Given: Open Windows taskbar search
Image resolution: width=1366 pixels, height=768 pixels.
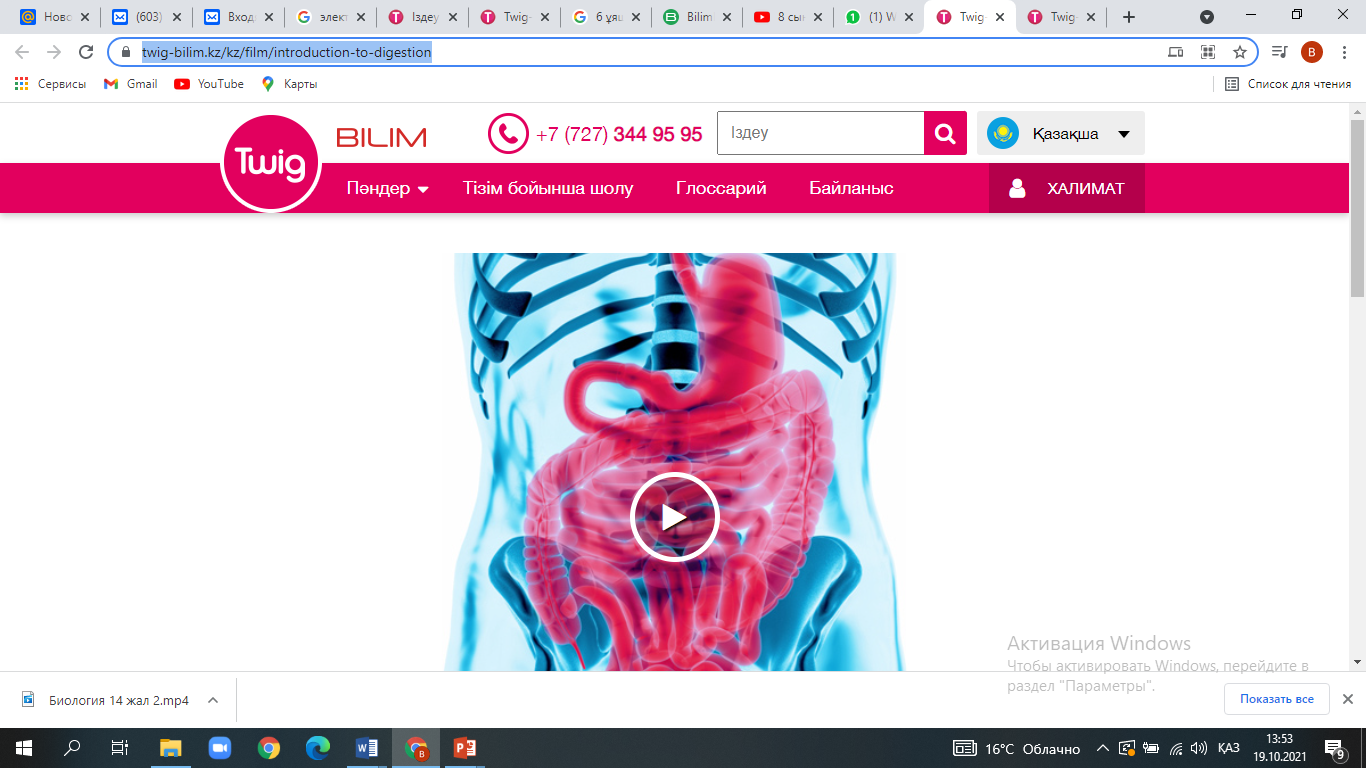Looking at the screenshot, I should click(x=72, y=748).
